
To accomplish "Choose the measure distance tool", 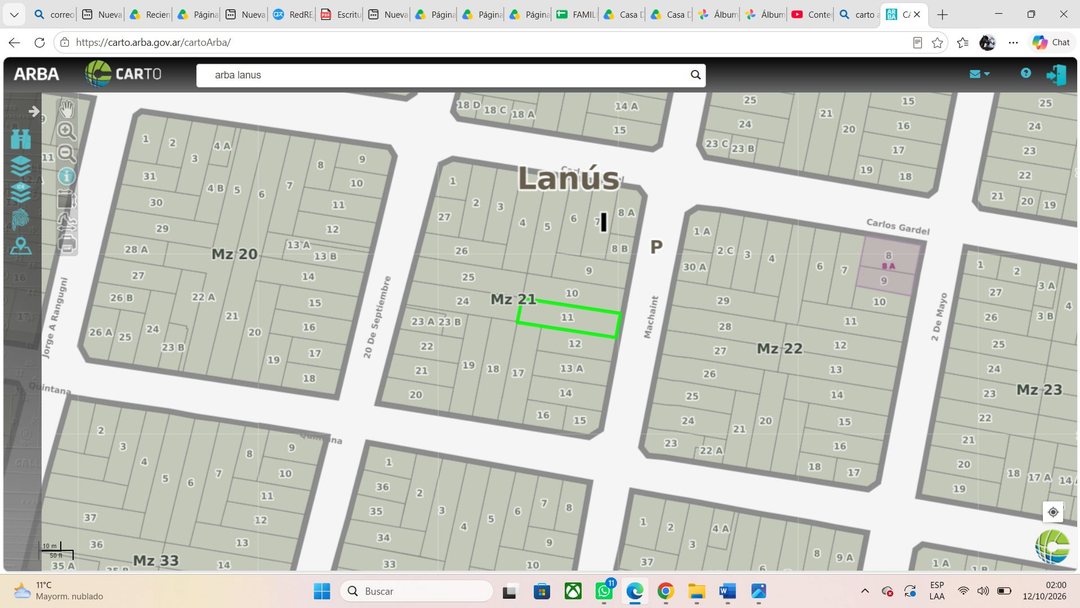I will coord(66,222).
